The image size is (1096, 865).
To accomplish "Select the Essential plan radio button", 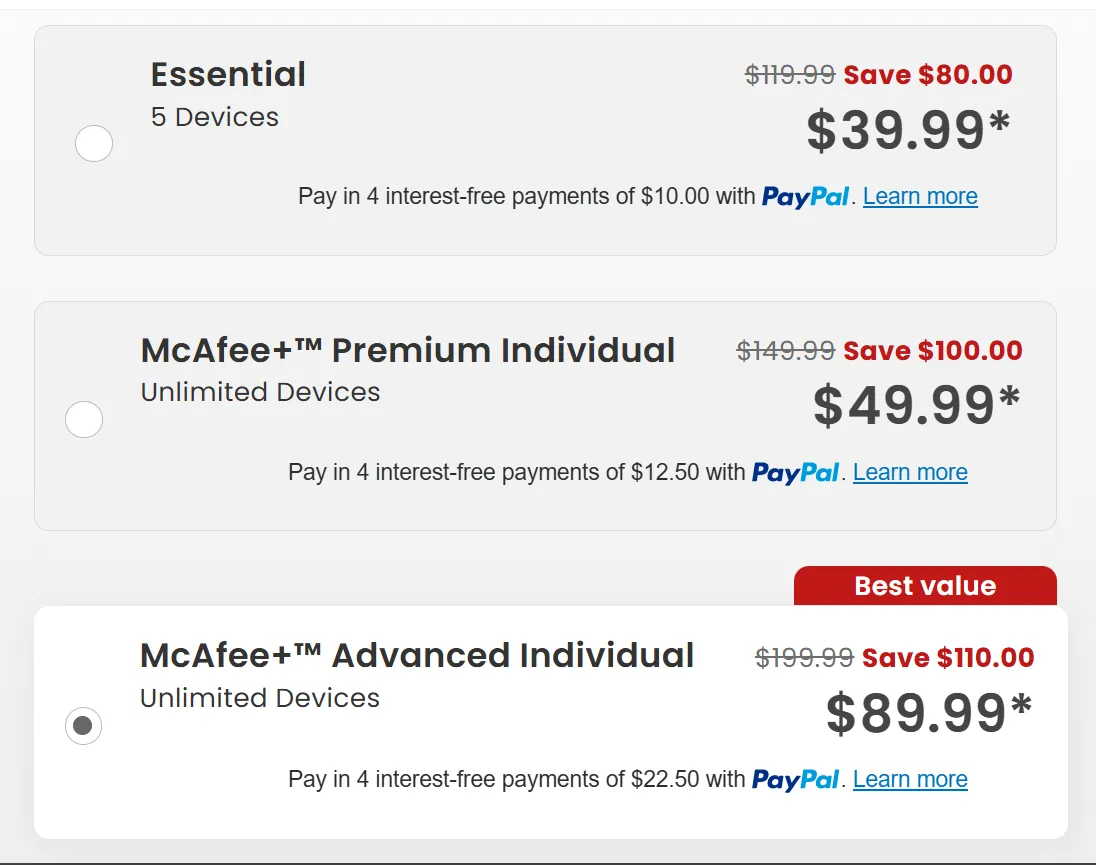I will point(94,144).
